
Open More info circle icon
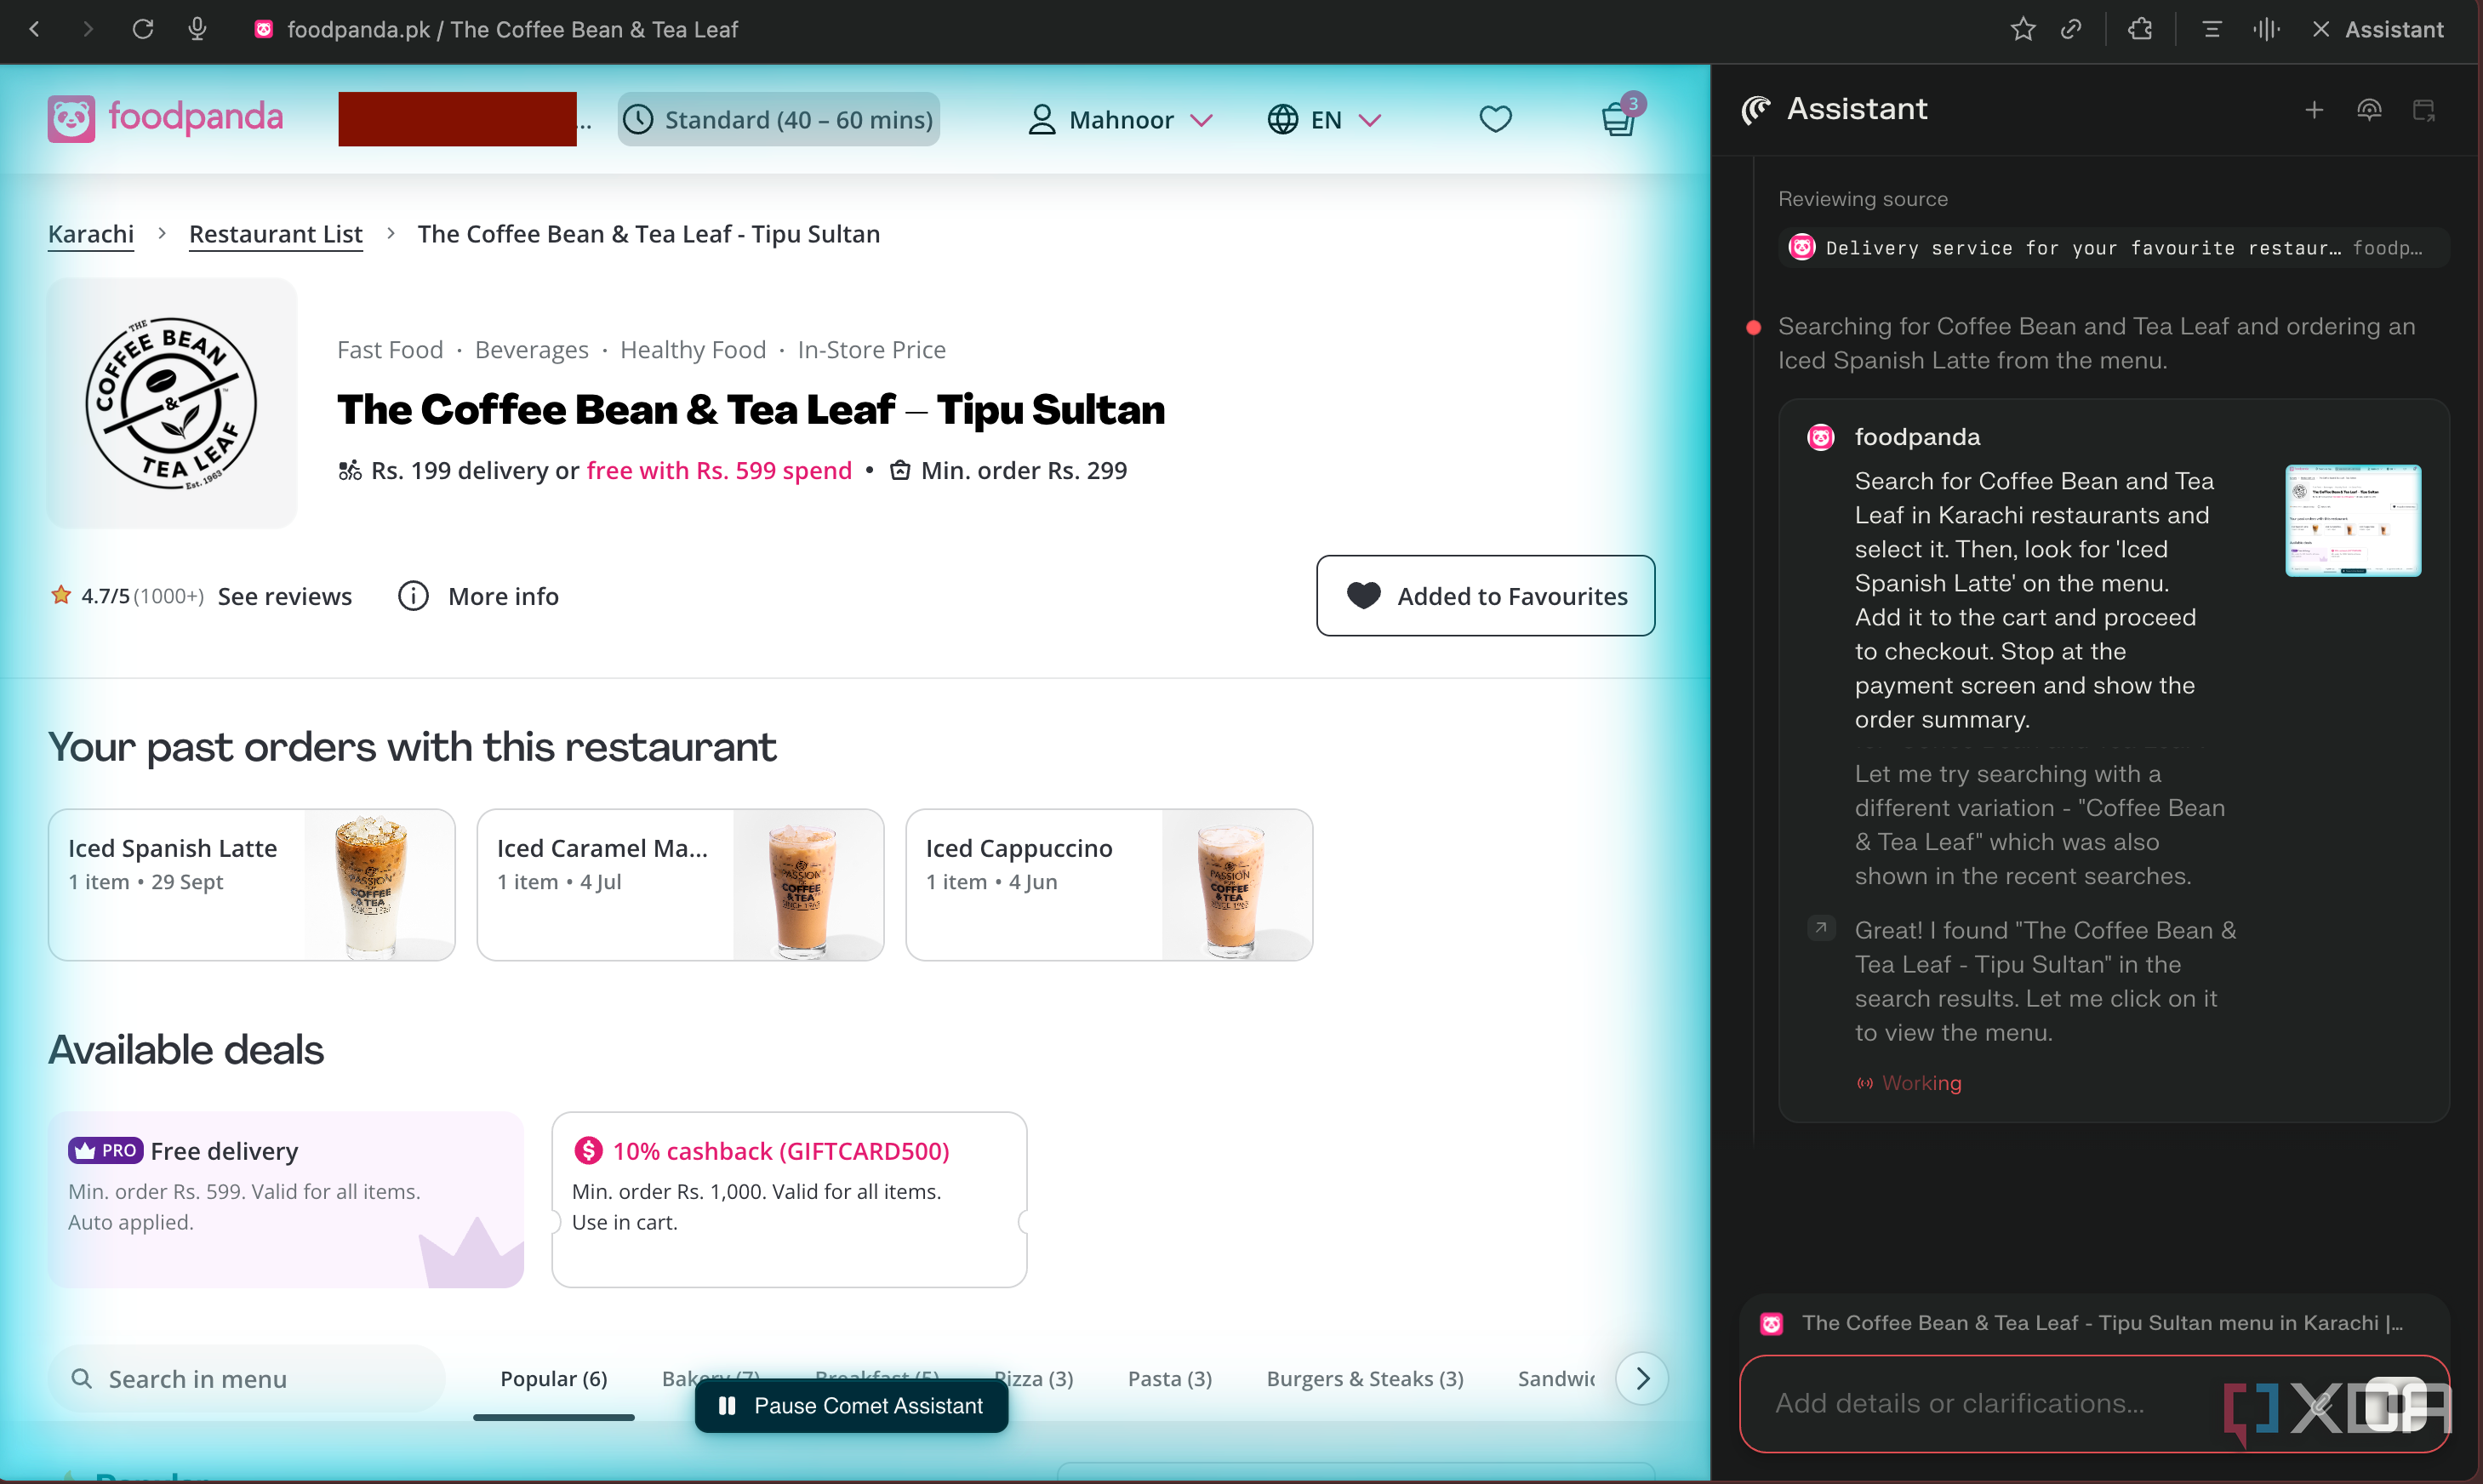click(413, 596)
